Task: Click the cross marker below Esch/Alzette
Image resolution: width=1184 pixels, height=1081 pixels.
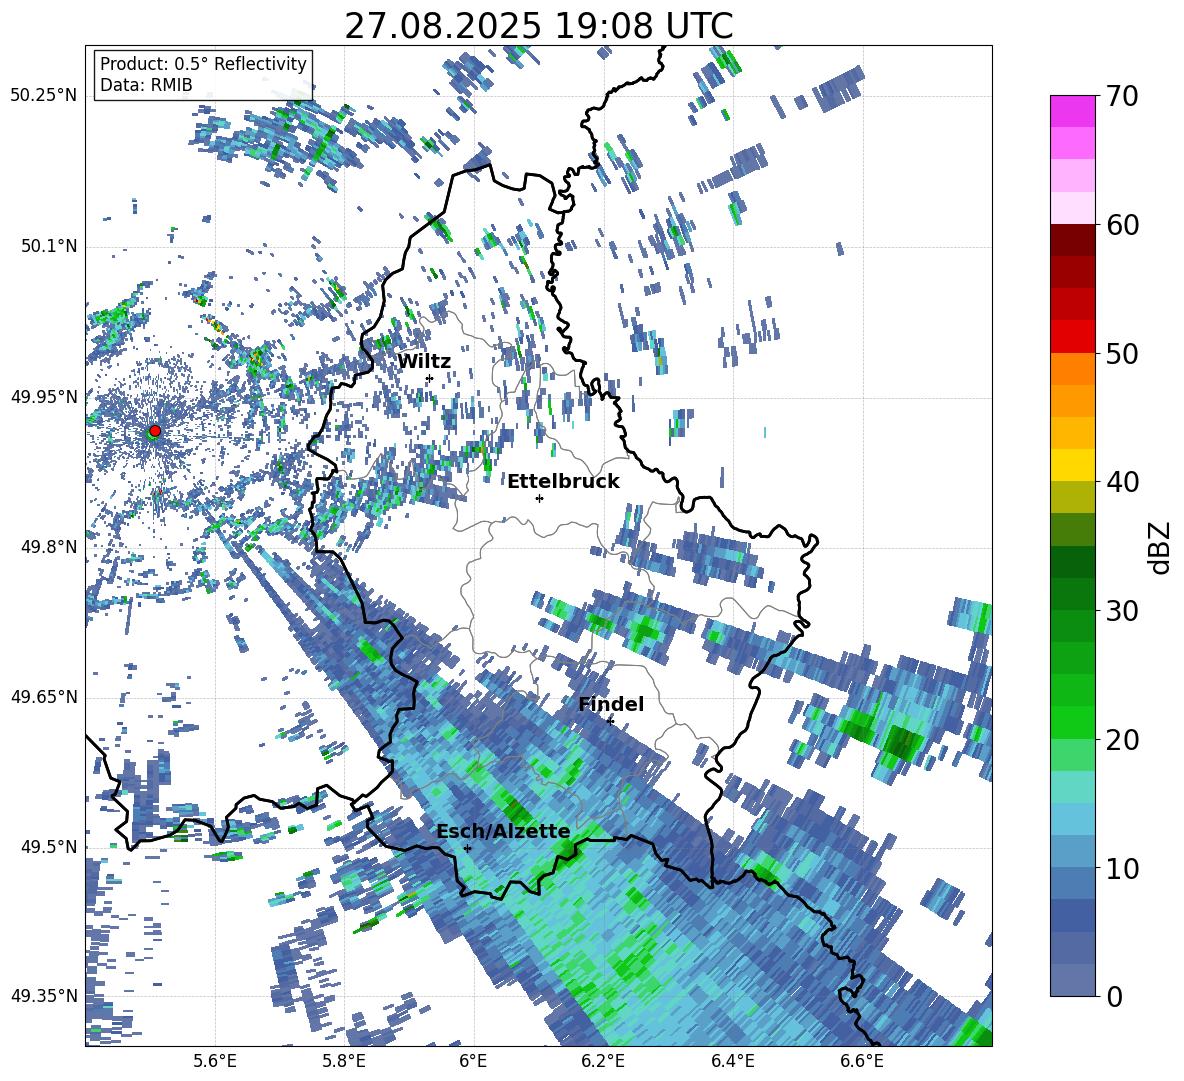Action: pyautogui.click(x=467, y=848)
